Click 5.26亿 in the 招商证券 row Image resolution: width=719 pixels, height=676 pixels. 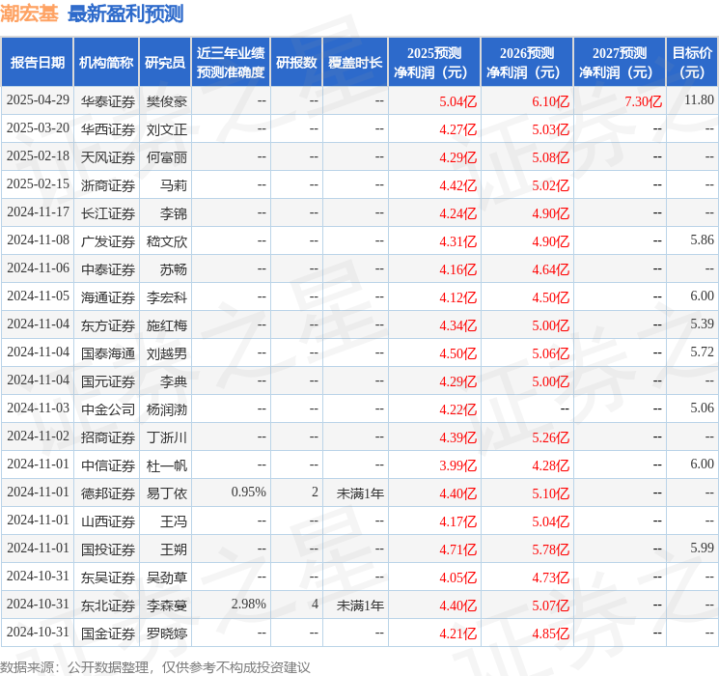(550, 437)
